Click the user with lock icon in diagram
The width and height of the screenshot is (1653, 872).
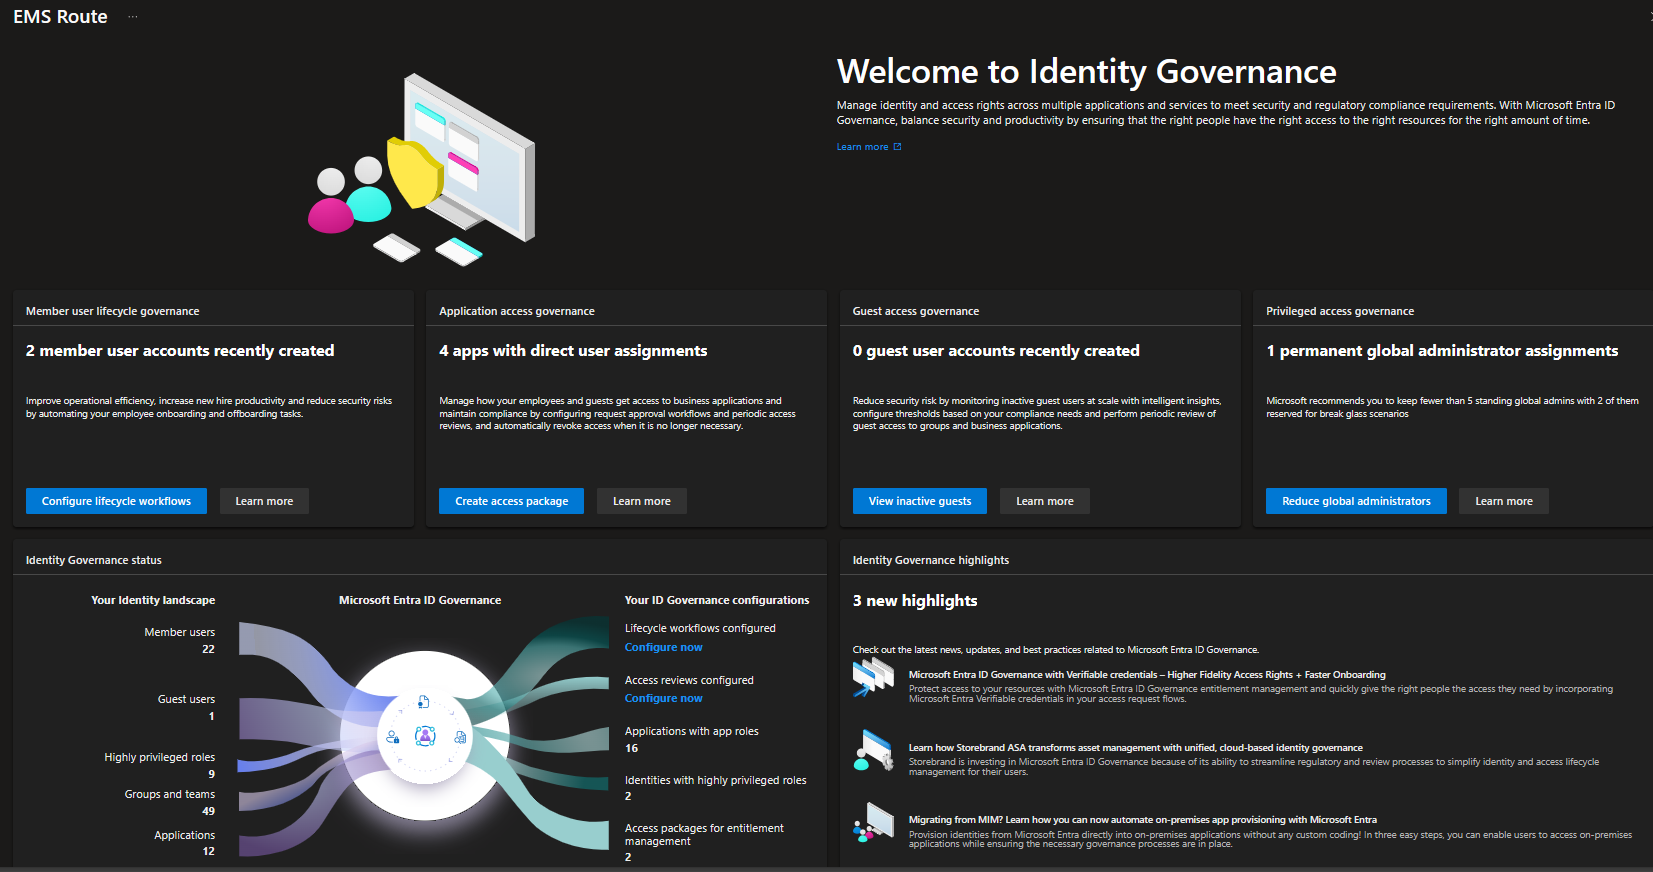[x=393, y=737]
